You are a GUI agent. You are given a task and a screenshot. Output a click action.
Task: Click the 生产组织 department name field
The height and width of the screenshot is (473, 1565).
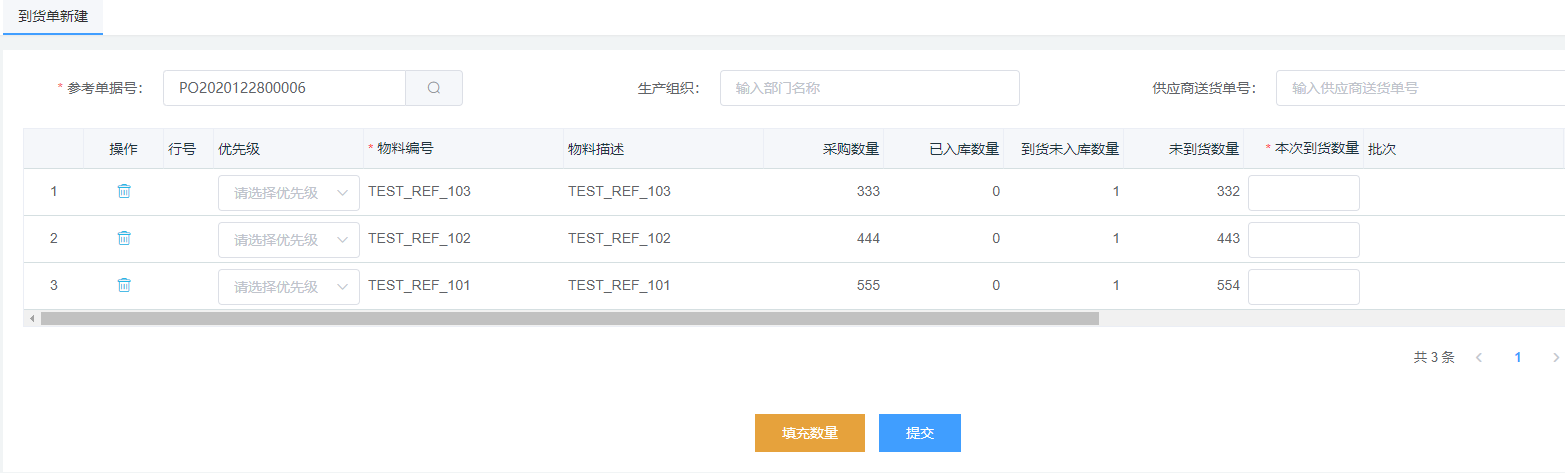(x=869, y=88)
